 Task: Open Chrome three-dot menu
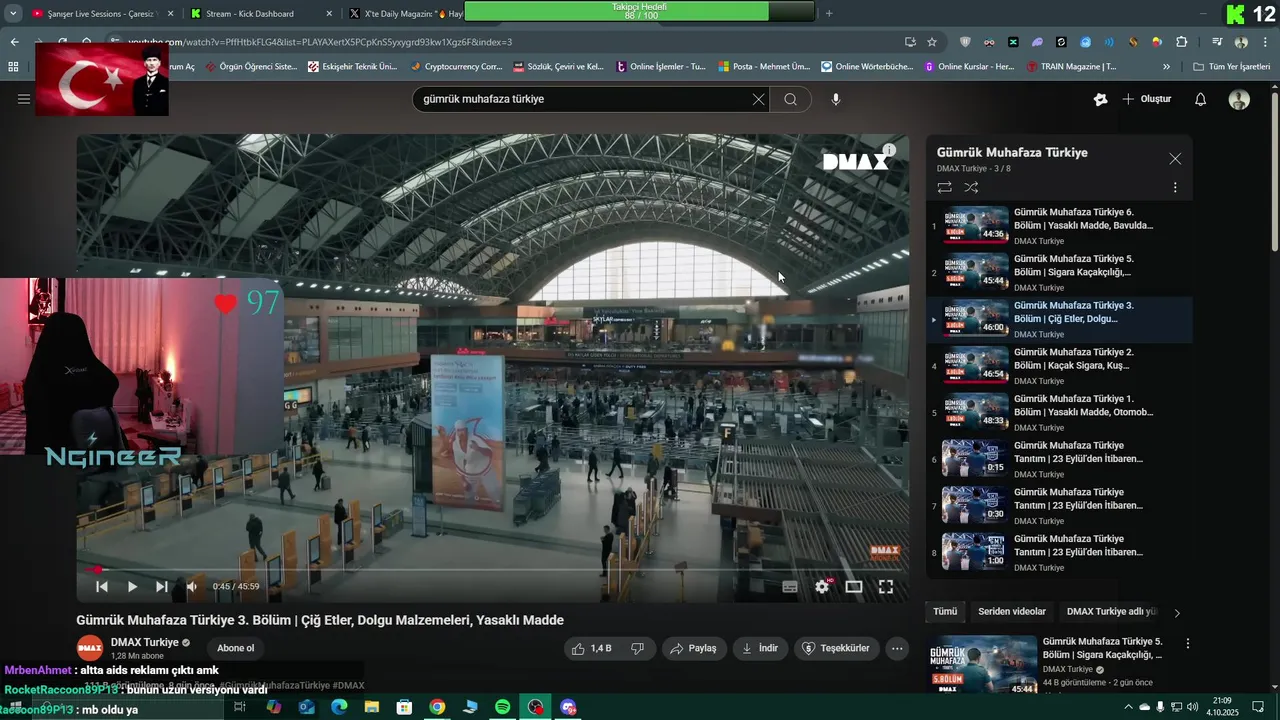coord(1264,42)
